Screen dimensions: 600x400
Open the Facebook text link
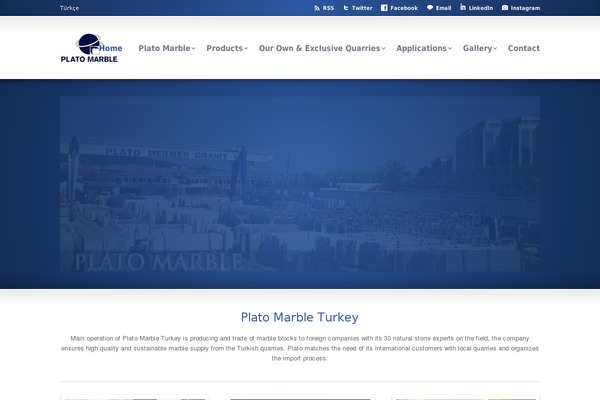tap(404, 8)
